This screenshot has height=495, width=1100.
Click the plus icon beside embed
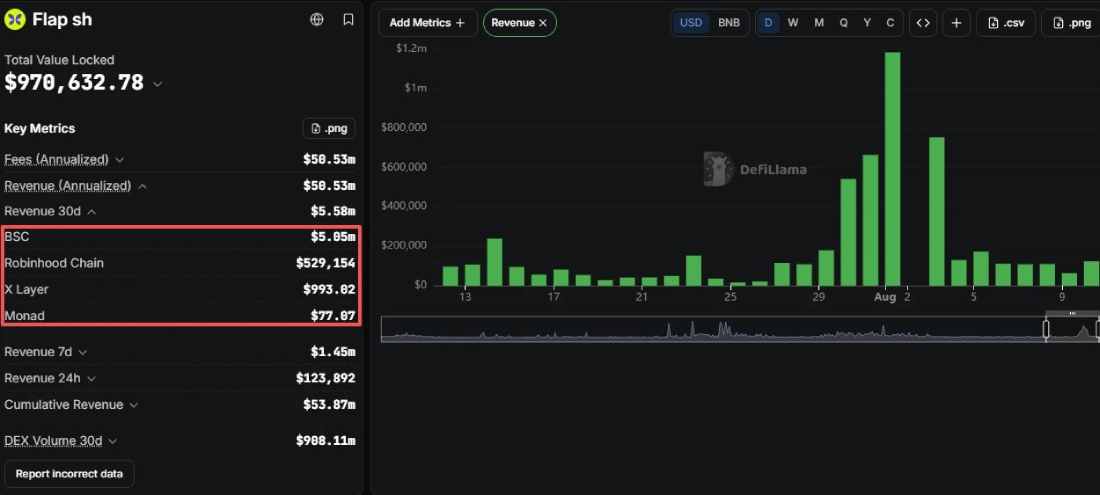(x=956, y=22)
